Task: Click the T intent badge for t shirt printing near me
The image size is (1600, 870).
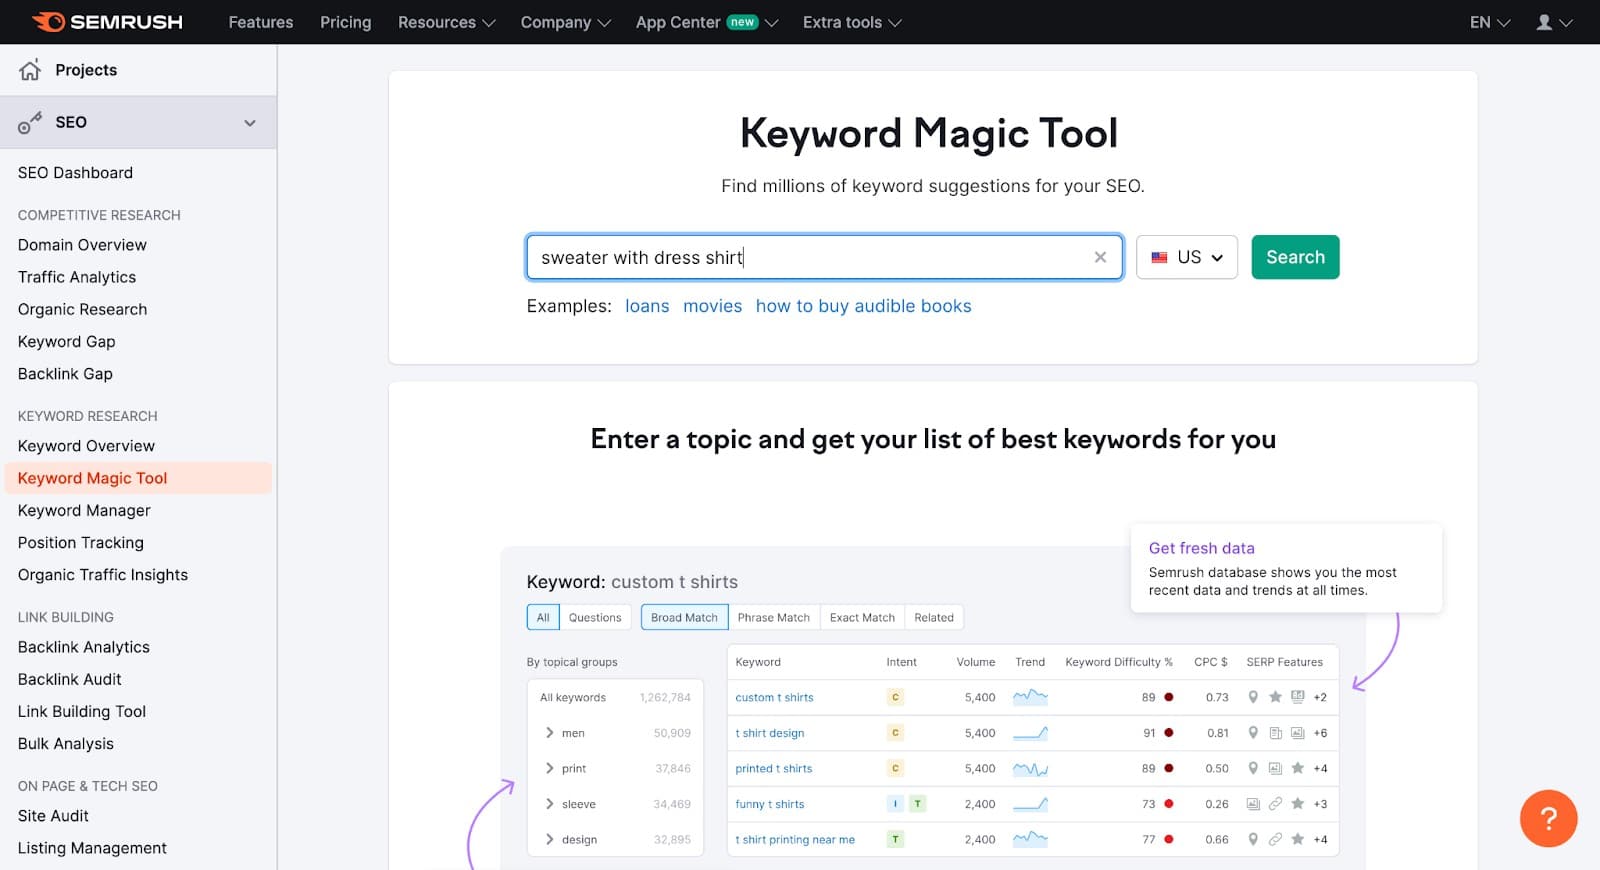Action: pos(895,840)
